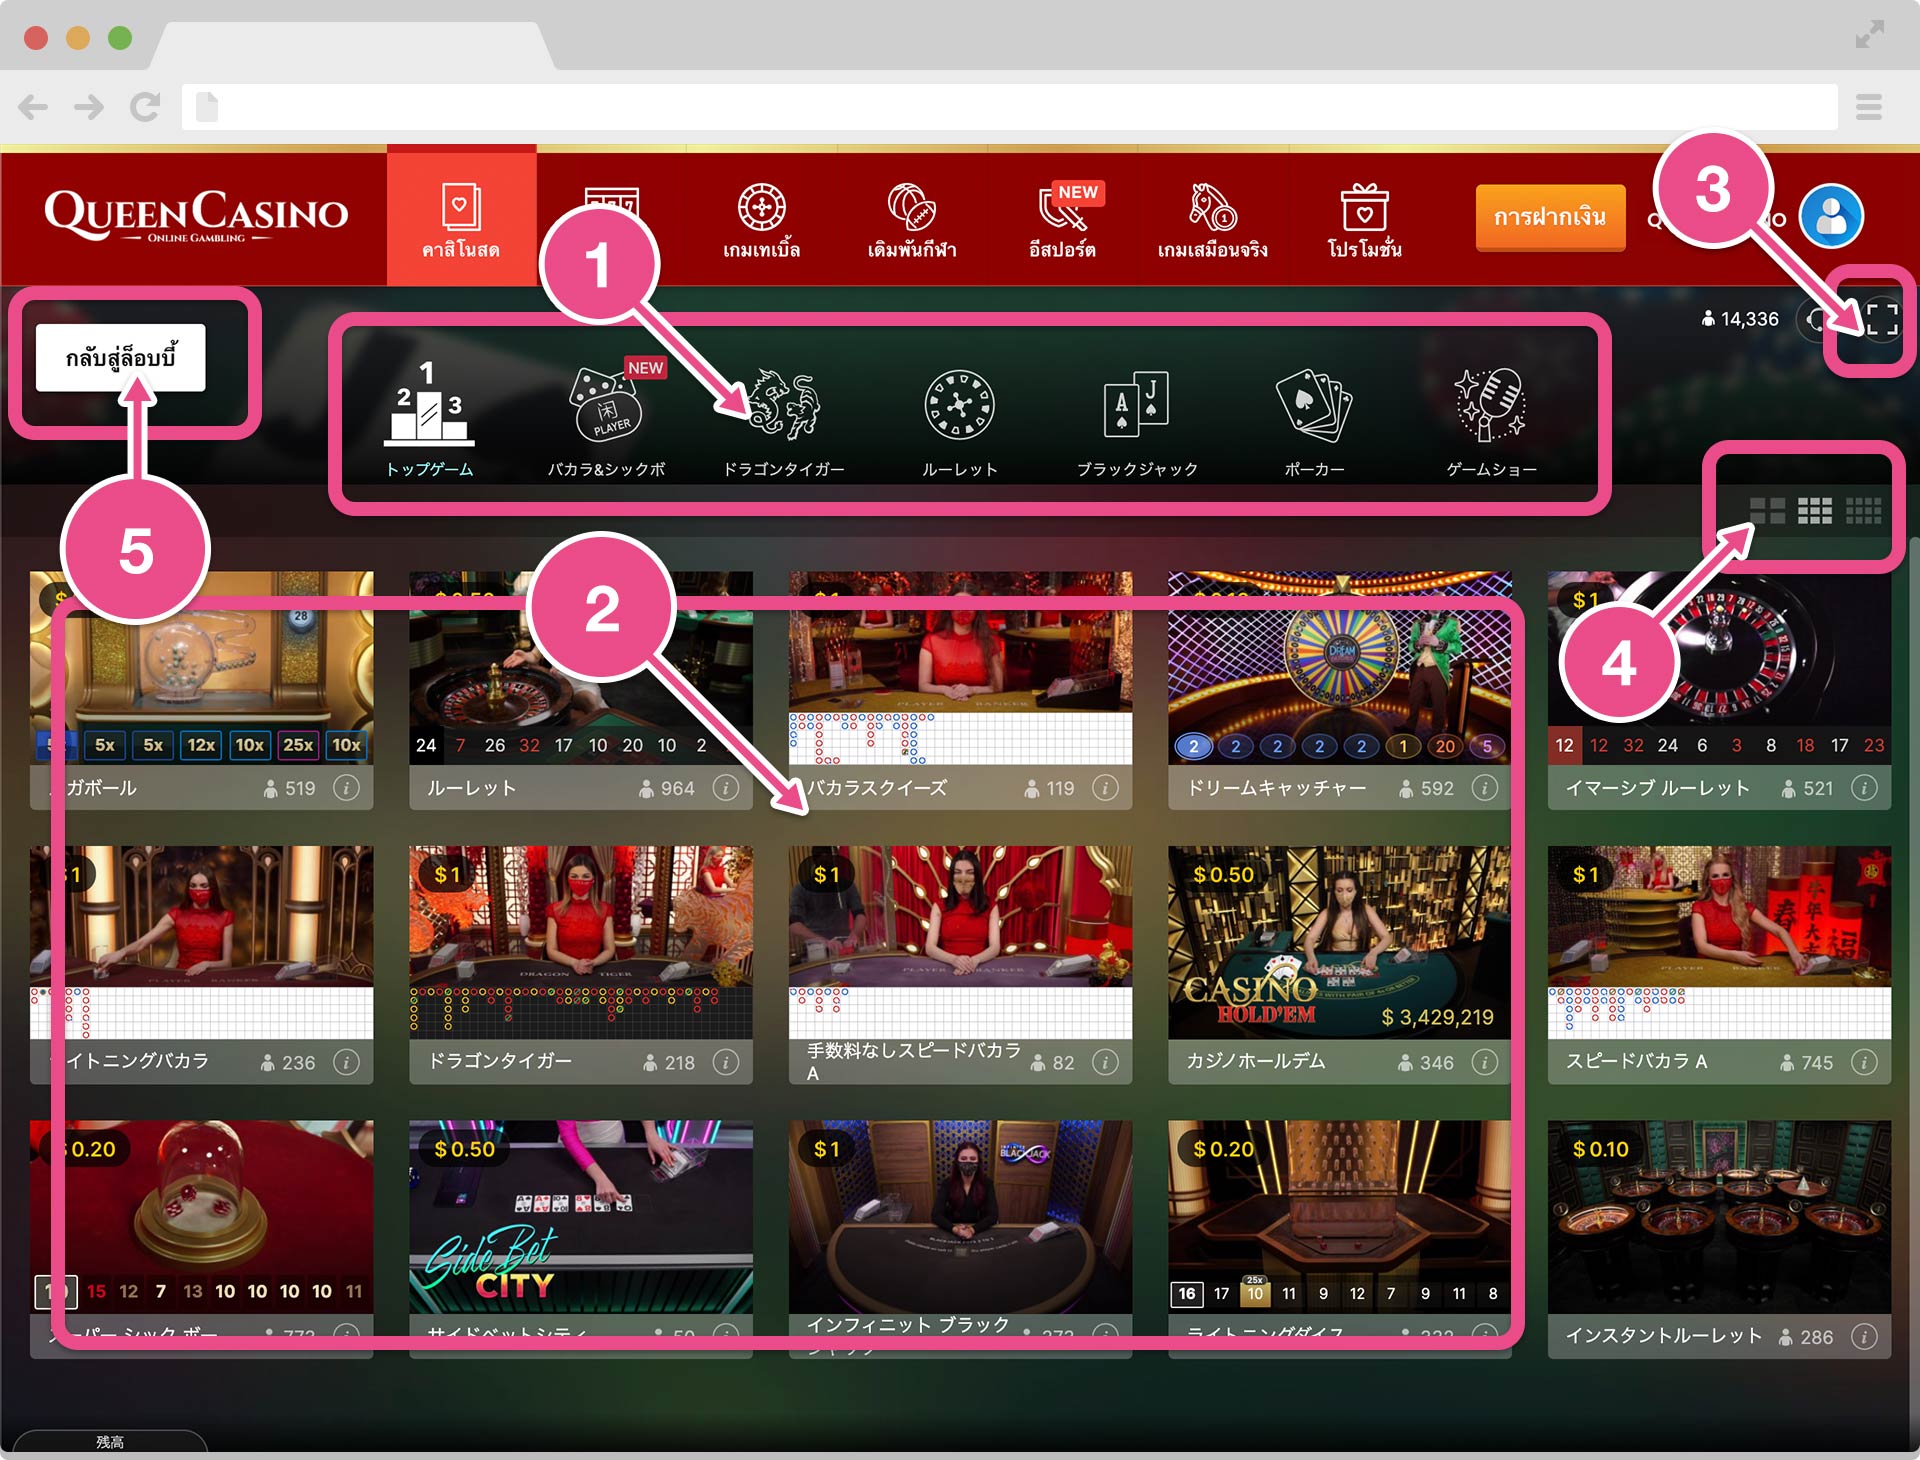Switch to medium grid view
The height and width of the screenshot is (1460, 1920).
coord(1815,511)
